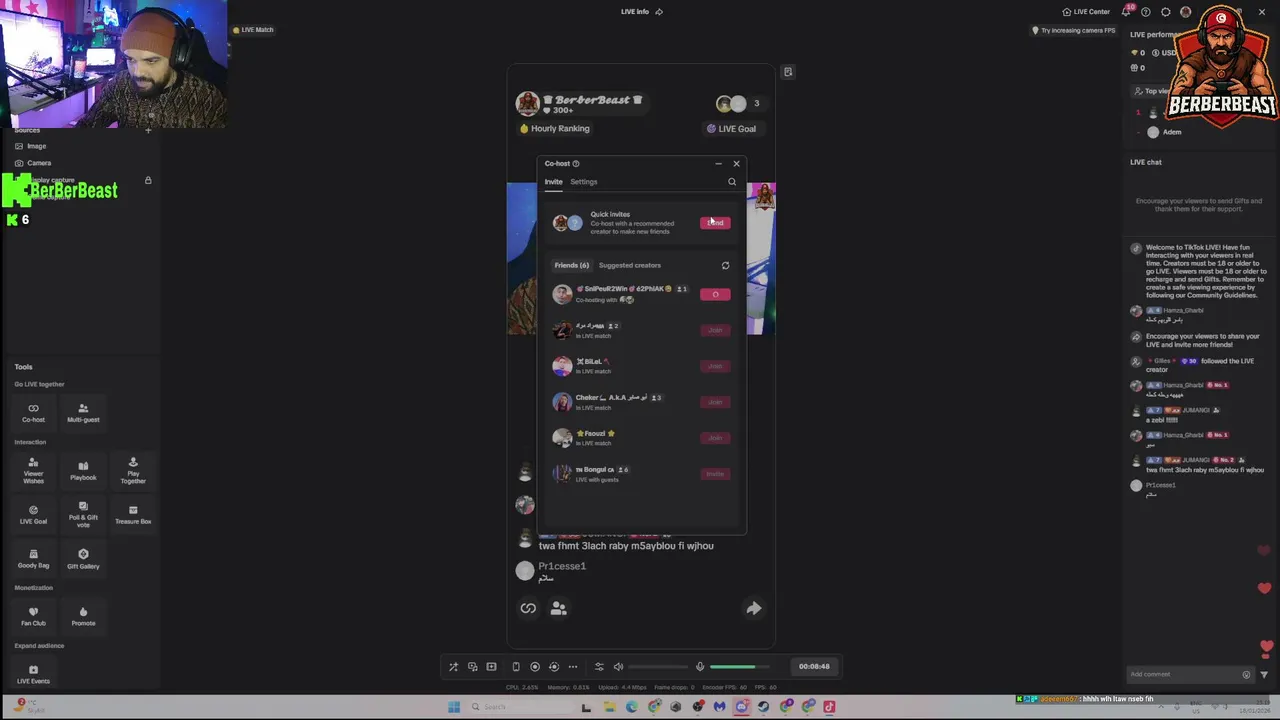Open File Explorer from the taskbar
Viewport: 1280px width, 720px height.
609,707
